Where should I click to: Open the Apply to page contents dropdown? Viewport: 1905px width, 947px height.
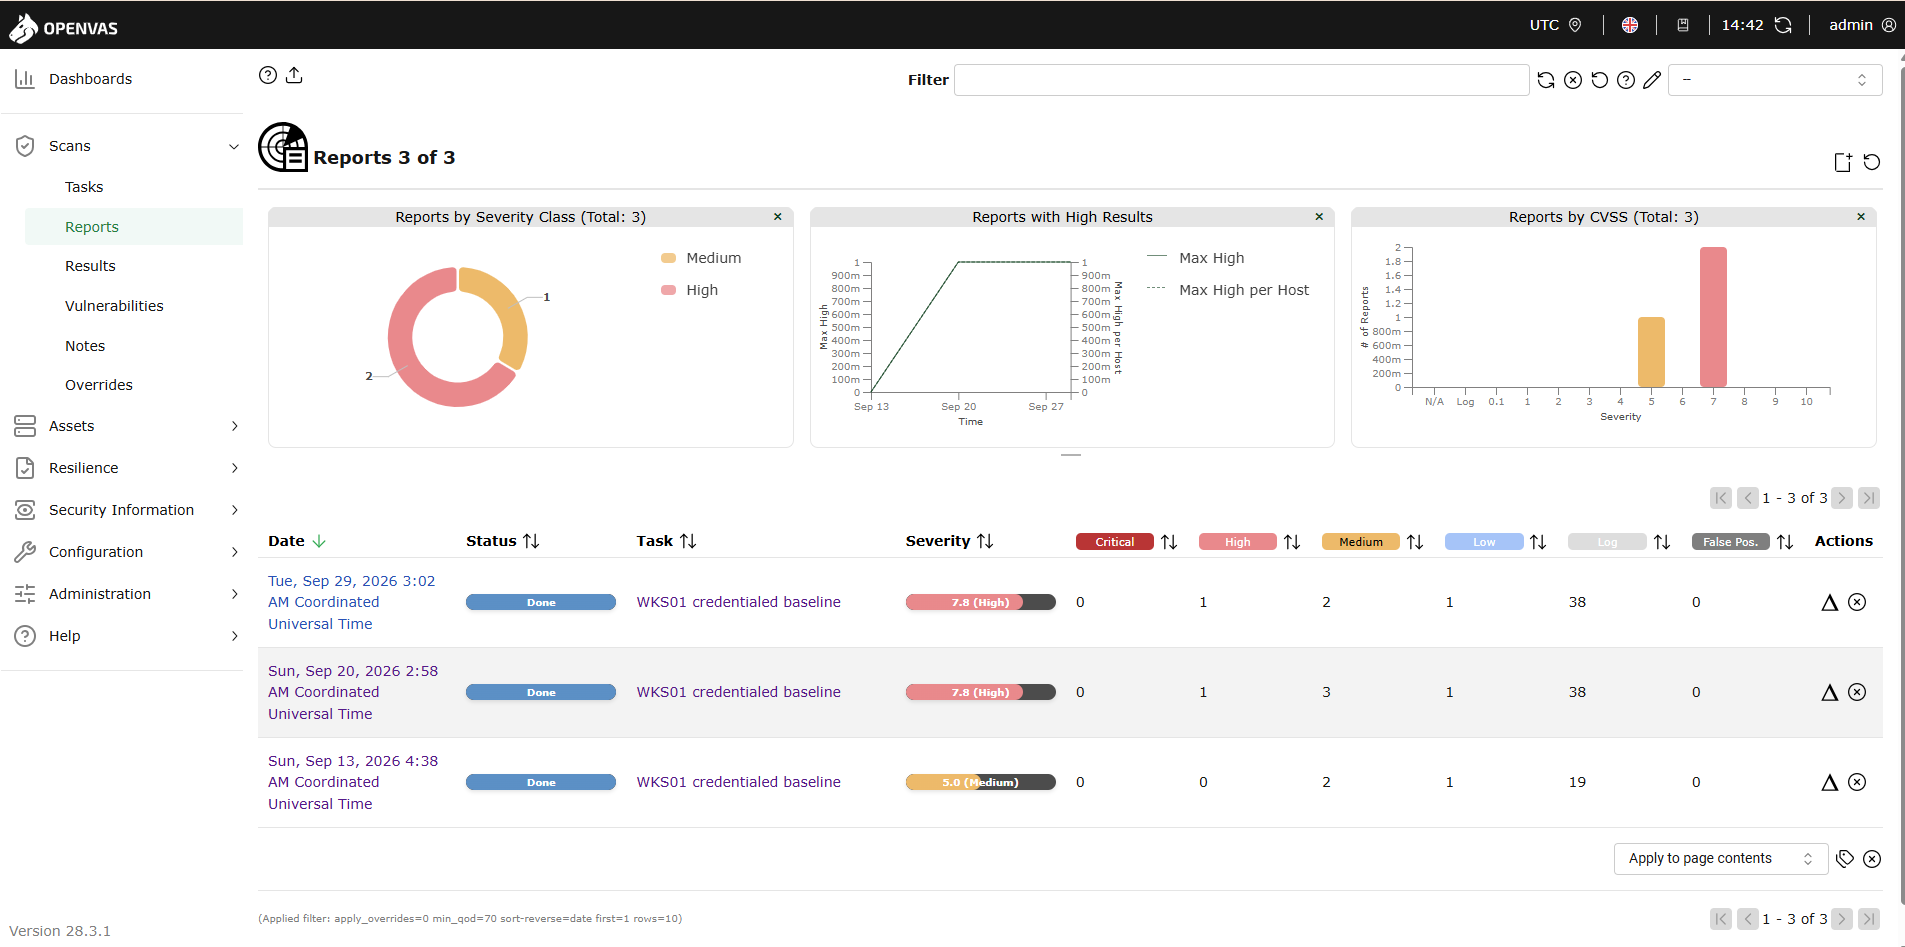coord(1721,859)
